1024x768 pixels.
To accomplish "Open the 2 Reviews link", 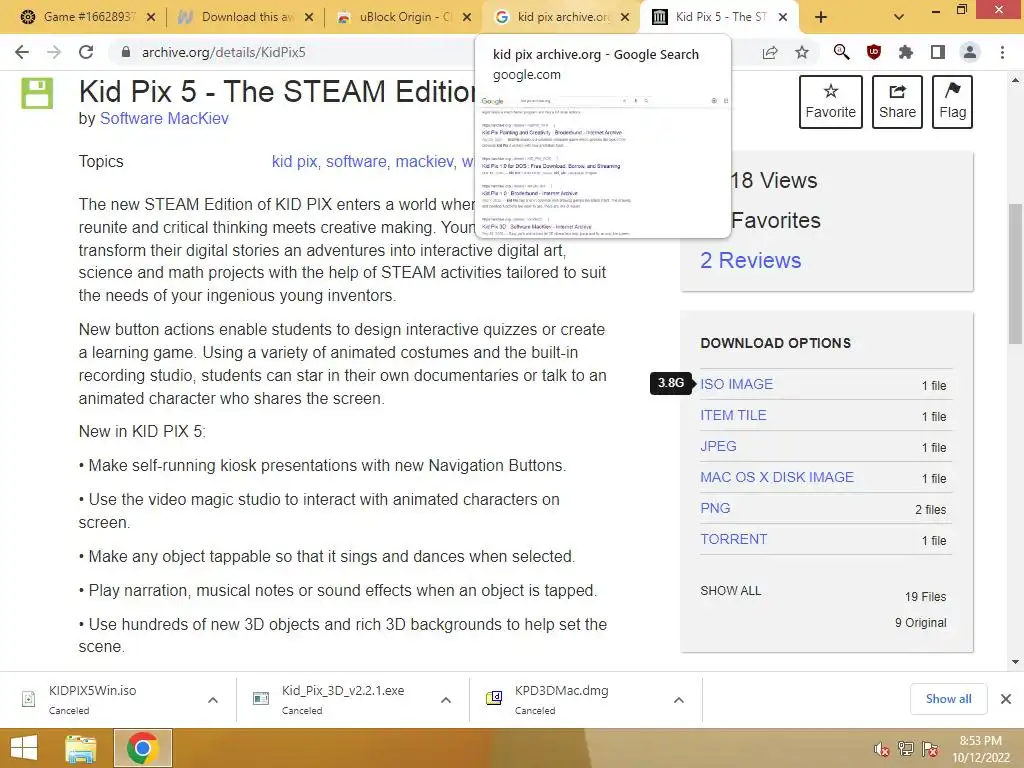I will click(x=750, y=261).
